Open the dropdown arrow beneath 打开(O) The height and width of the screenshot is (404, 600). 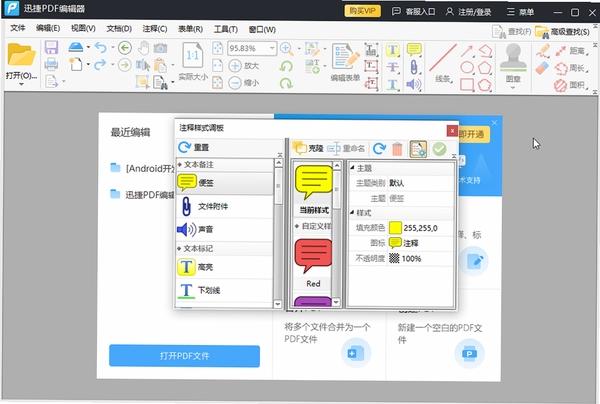click(21, 84)
